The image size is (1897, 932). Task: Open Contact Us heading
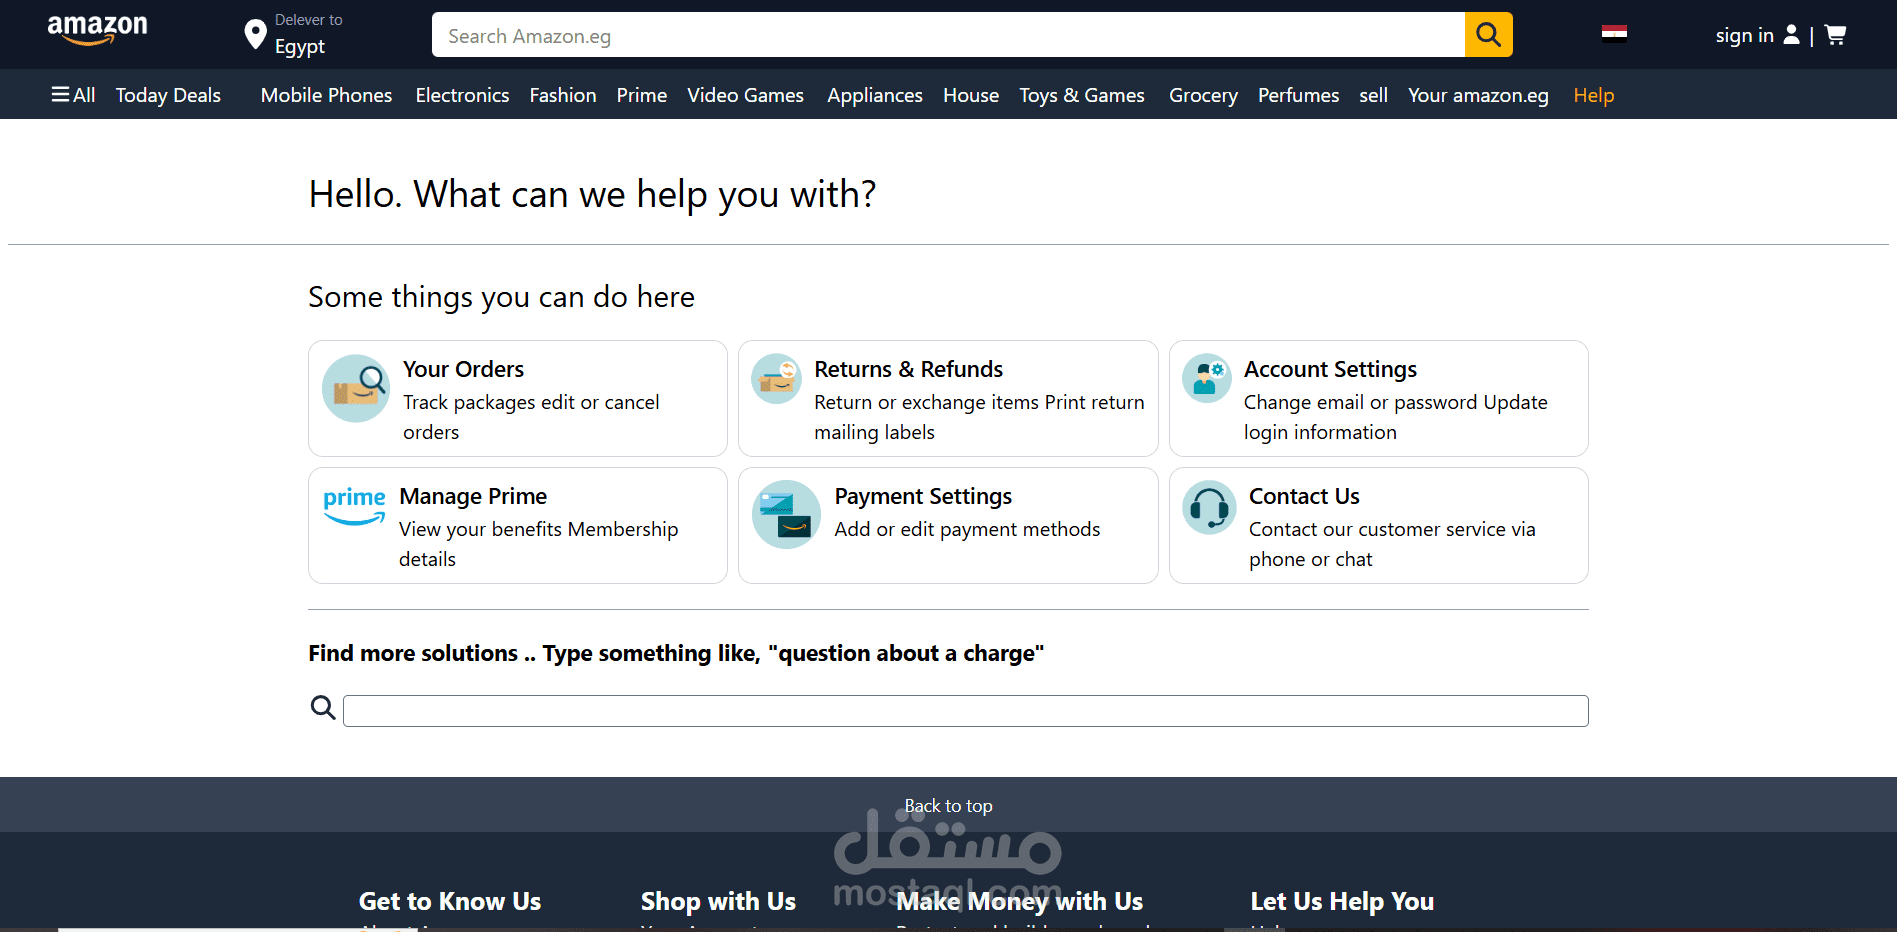1304,496
